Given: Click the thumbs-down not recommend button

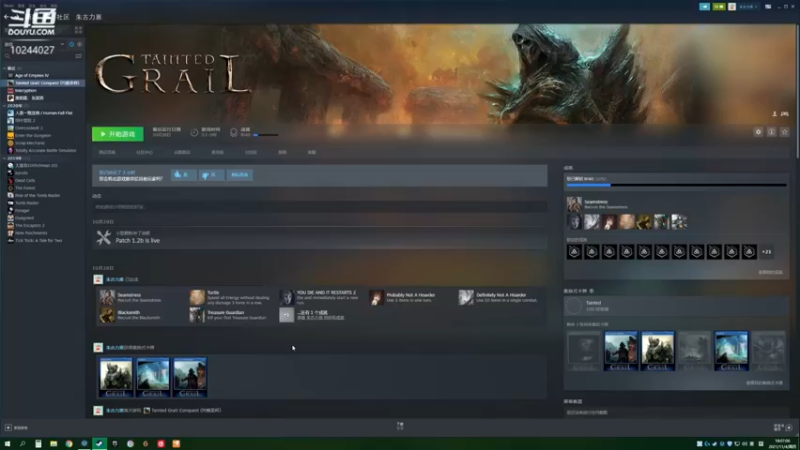Looking at the screenshot, I should [211, 175].
